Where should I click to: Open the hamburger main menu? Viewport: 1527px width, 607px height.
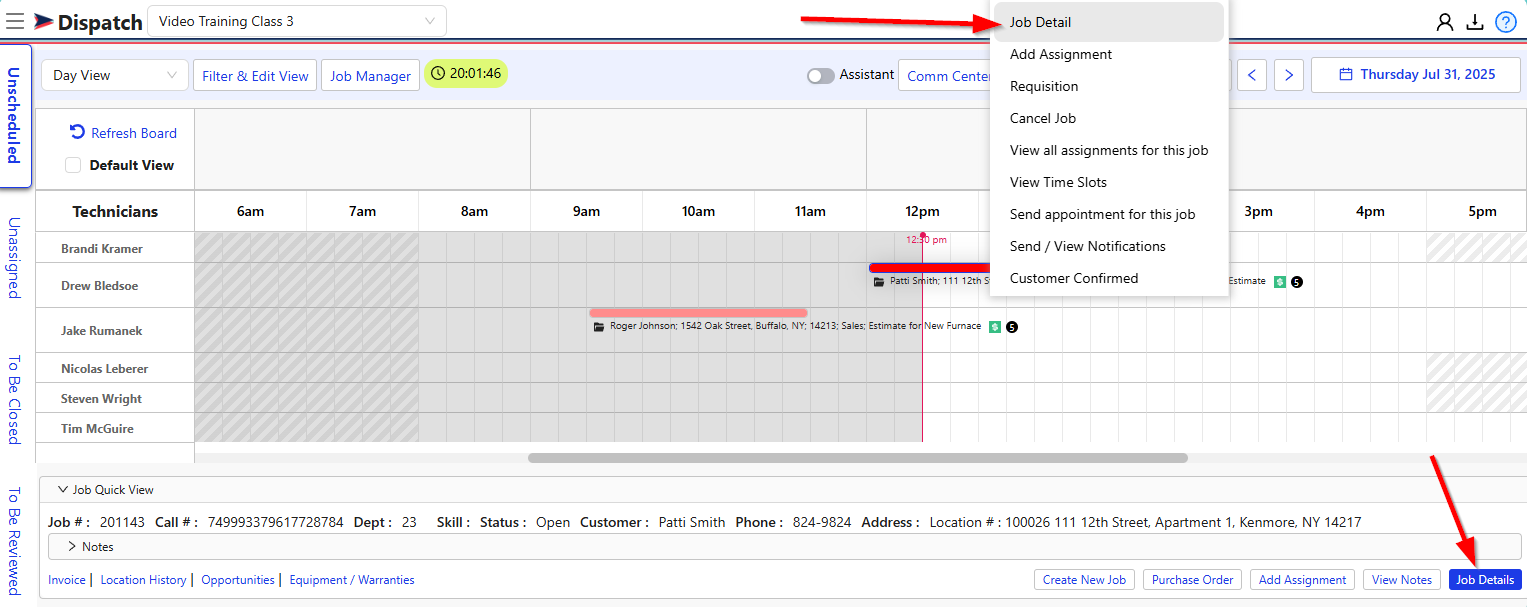click(x=15, y=21)
